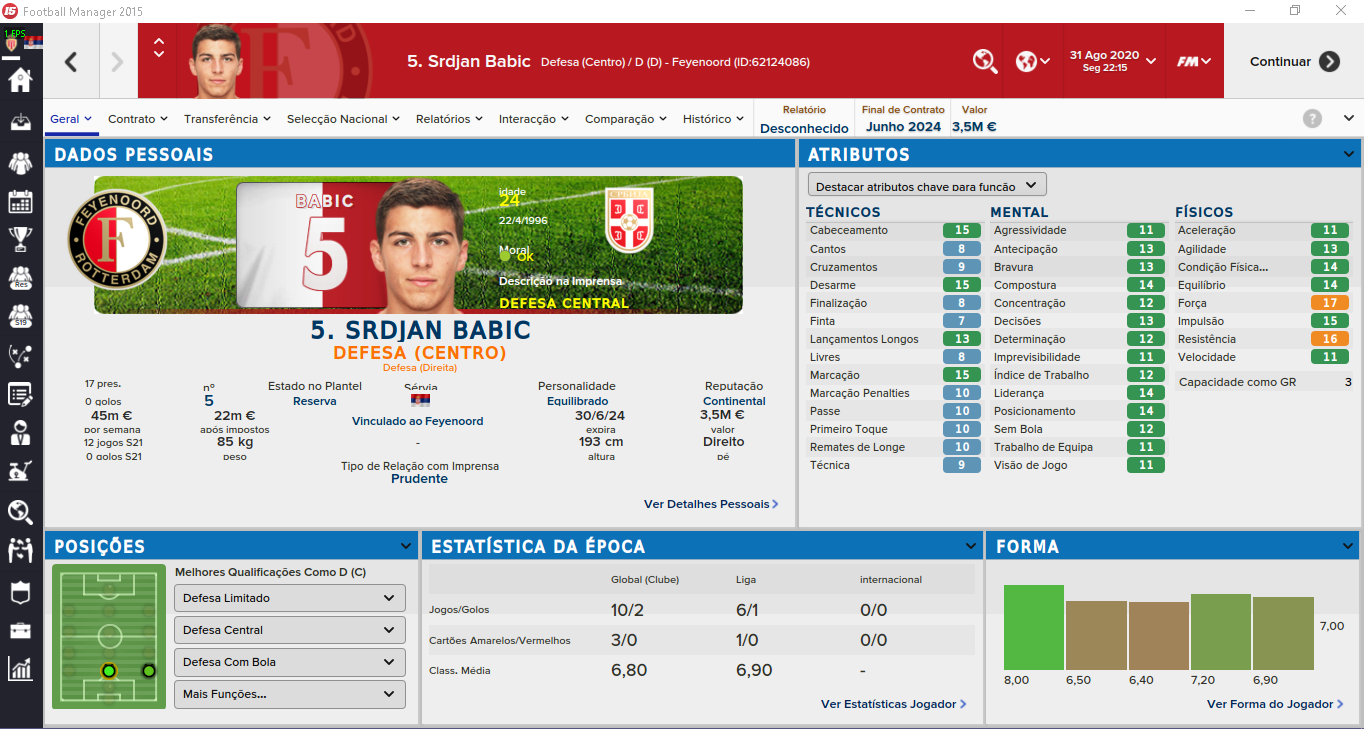Image resolution: width=1364 pixels, height=729 pixels.
Task: Click the Serbia national team crest
Action: (630, 220)
